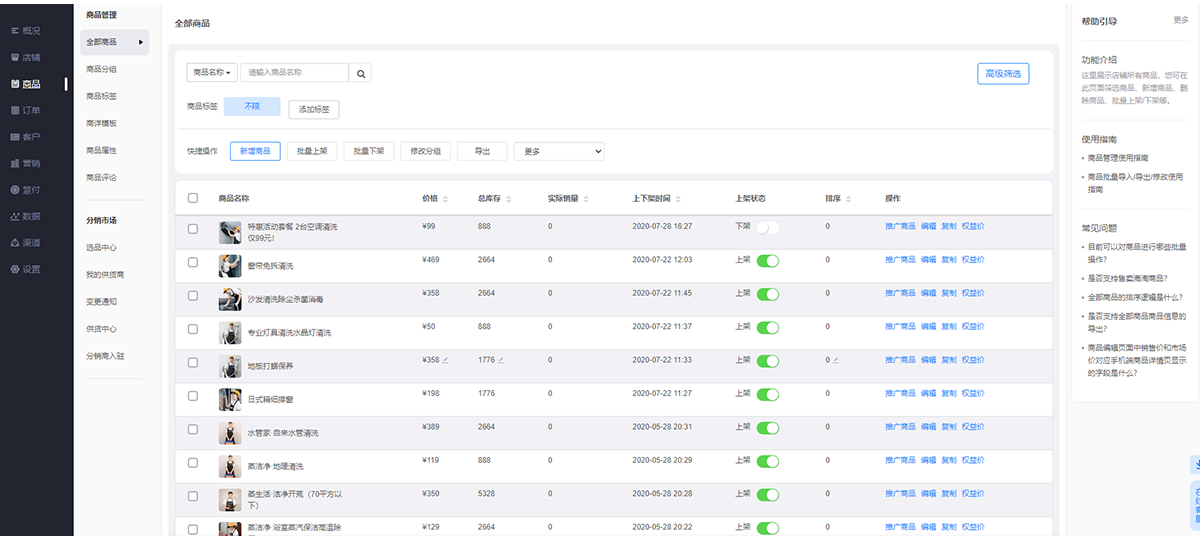
Task: Toggle the 下架 switch for the ¥99 product
Action: [767, 227]
